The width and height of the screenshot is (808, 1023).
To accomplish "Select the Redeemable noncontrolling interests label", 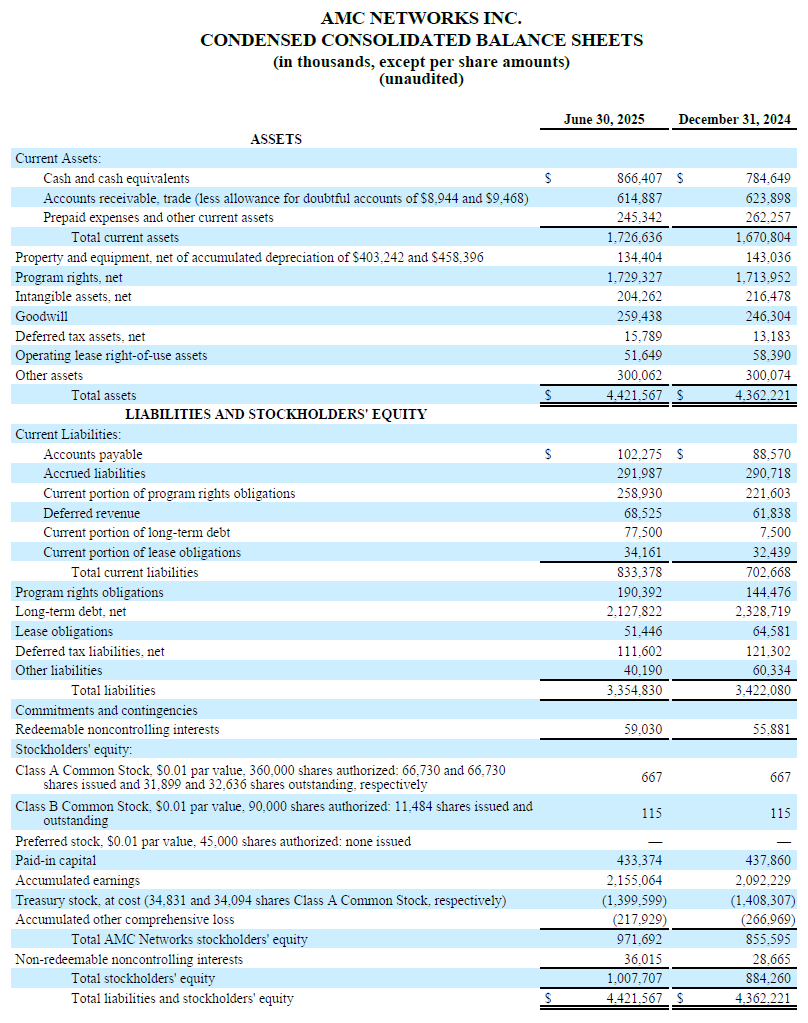I will point(117,729).
